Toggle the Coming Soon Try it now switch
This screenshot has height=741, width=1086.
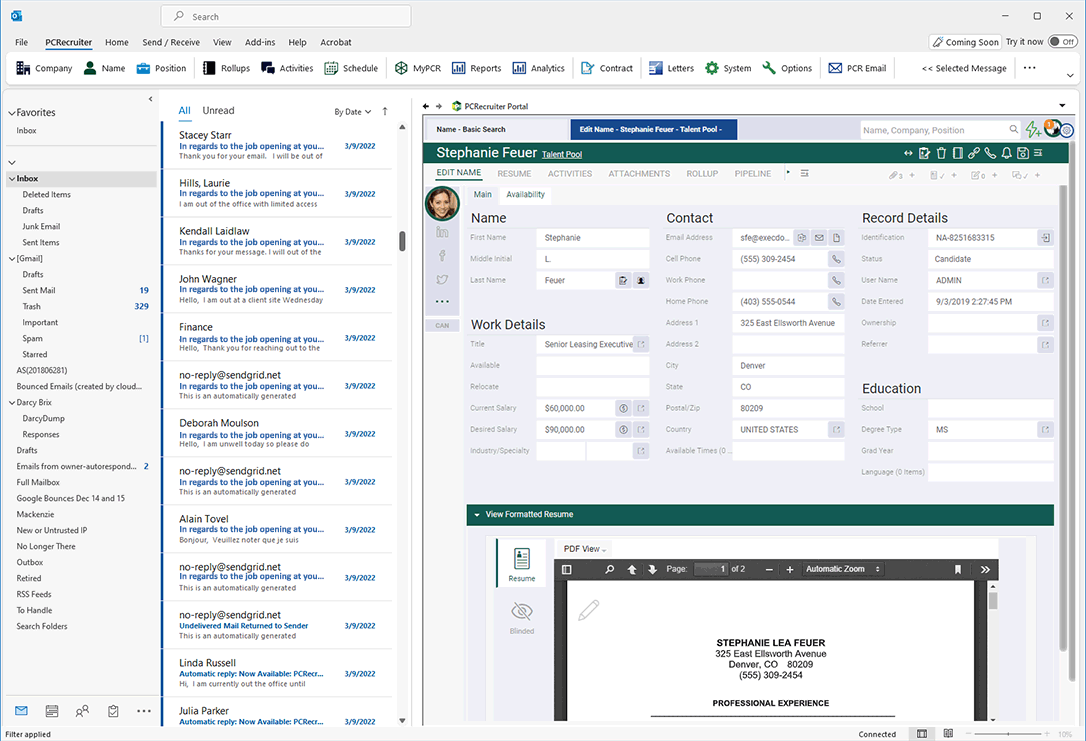[1062, 42]
